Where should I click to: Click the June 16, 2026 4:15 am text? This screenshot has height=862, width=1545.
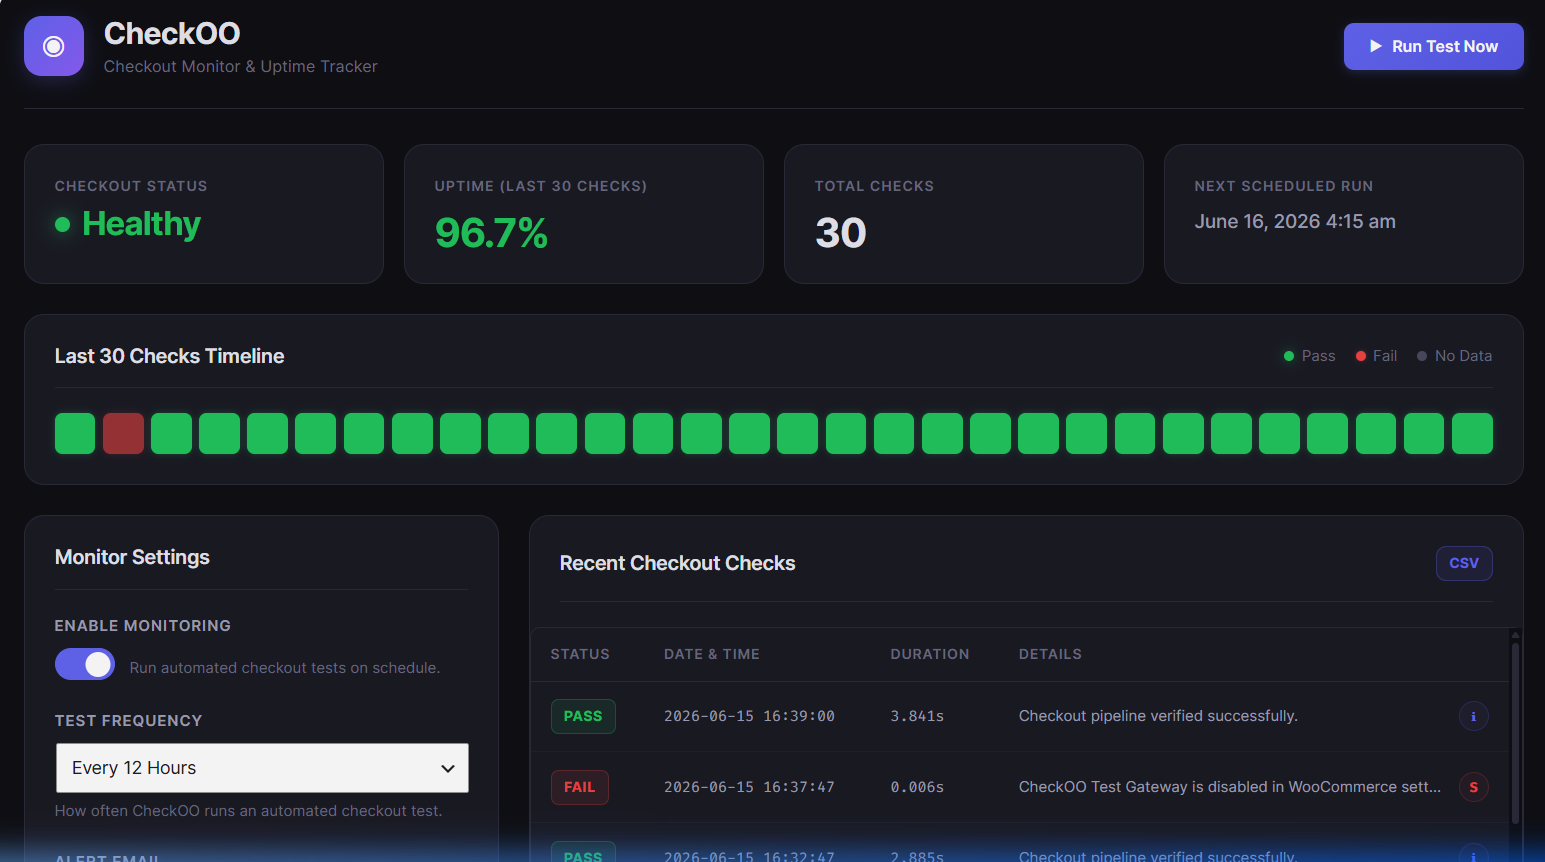click(x=1295, y=222)
